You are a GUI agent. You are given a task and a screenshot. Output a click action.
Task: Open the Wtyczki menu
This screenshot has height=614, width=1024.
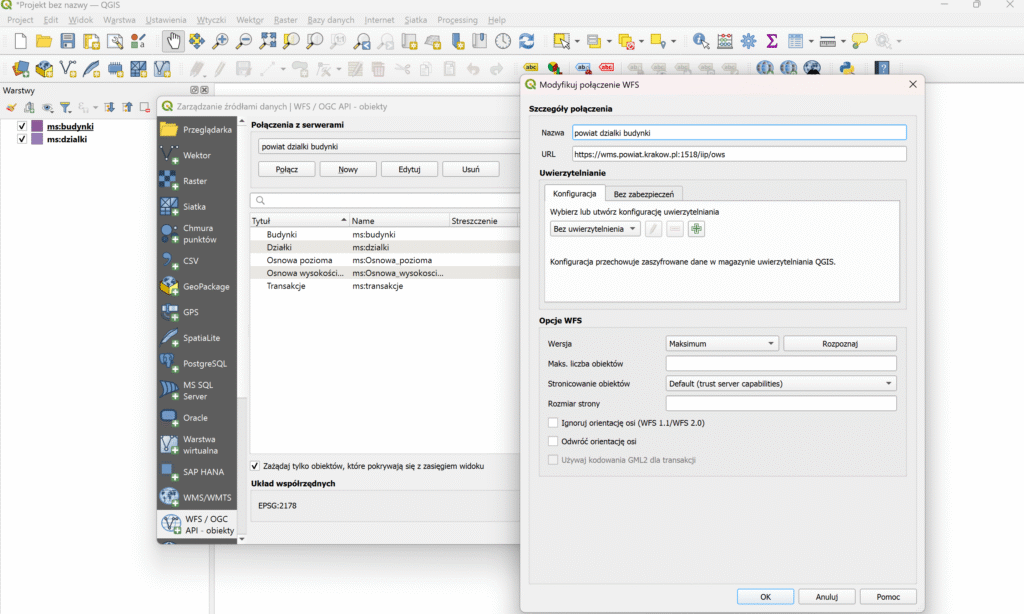[211, 20]
